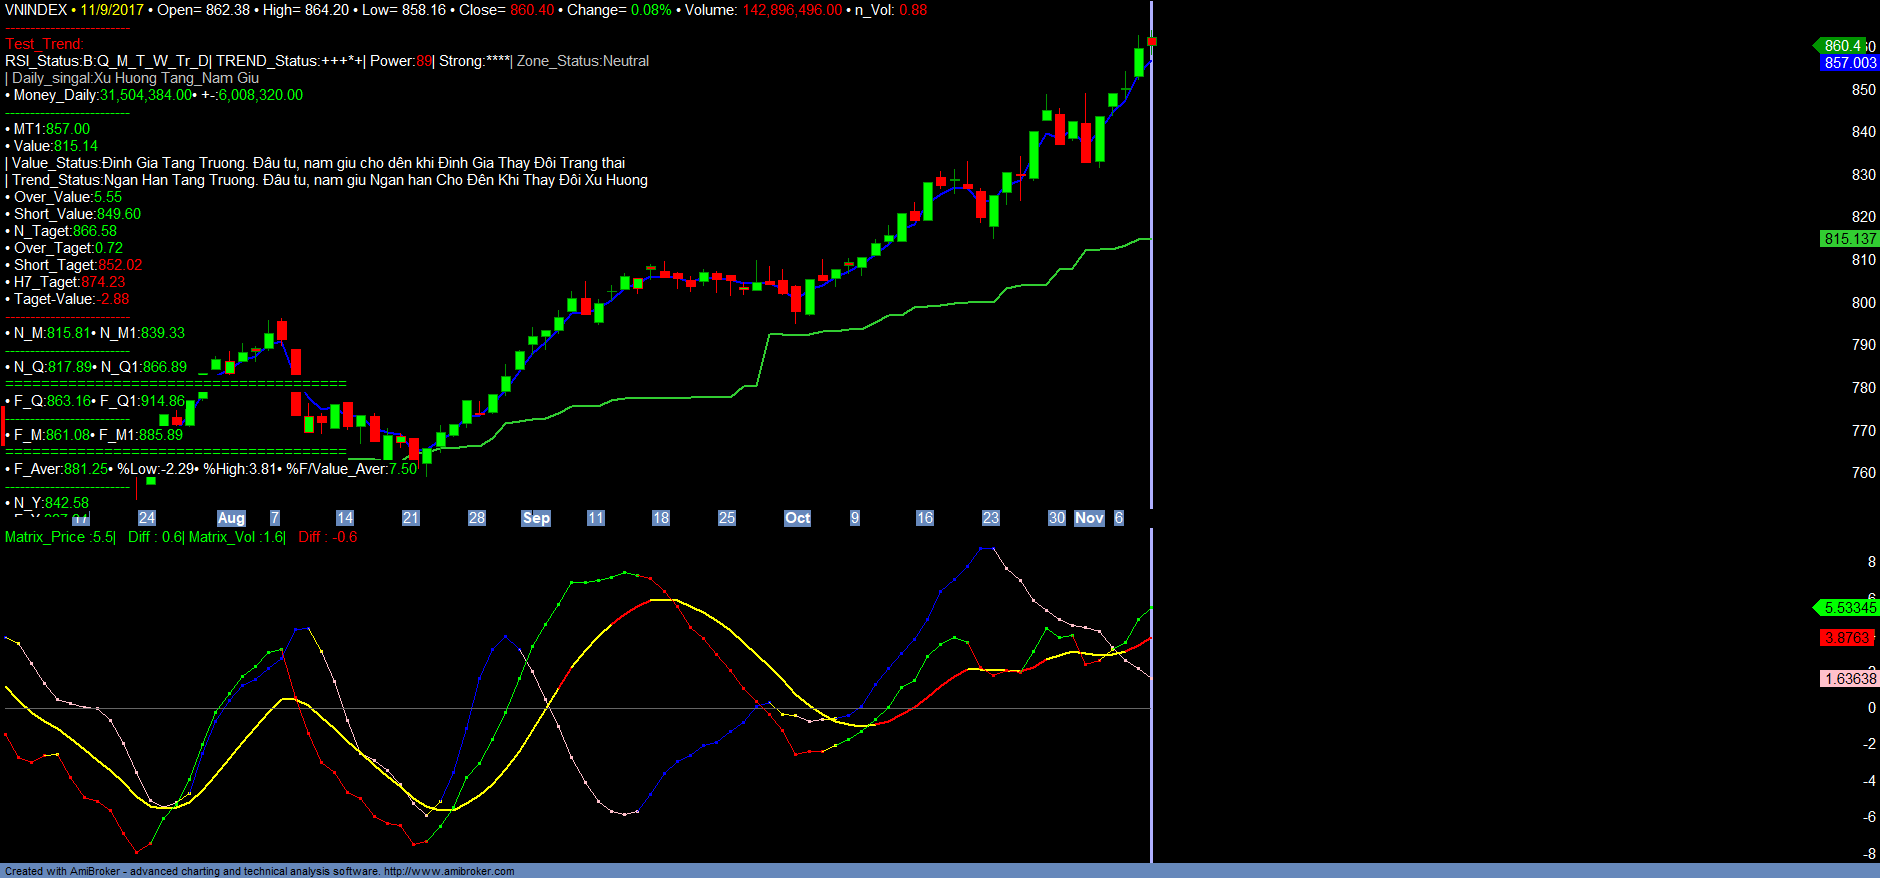This screenshot has width=1880, height=878.
Task: Select the Sep month marker on date axis
Action: click(536, 518)
